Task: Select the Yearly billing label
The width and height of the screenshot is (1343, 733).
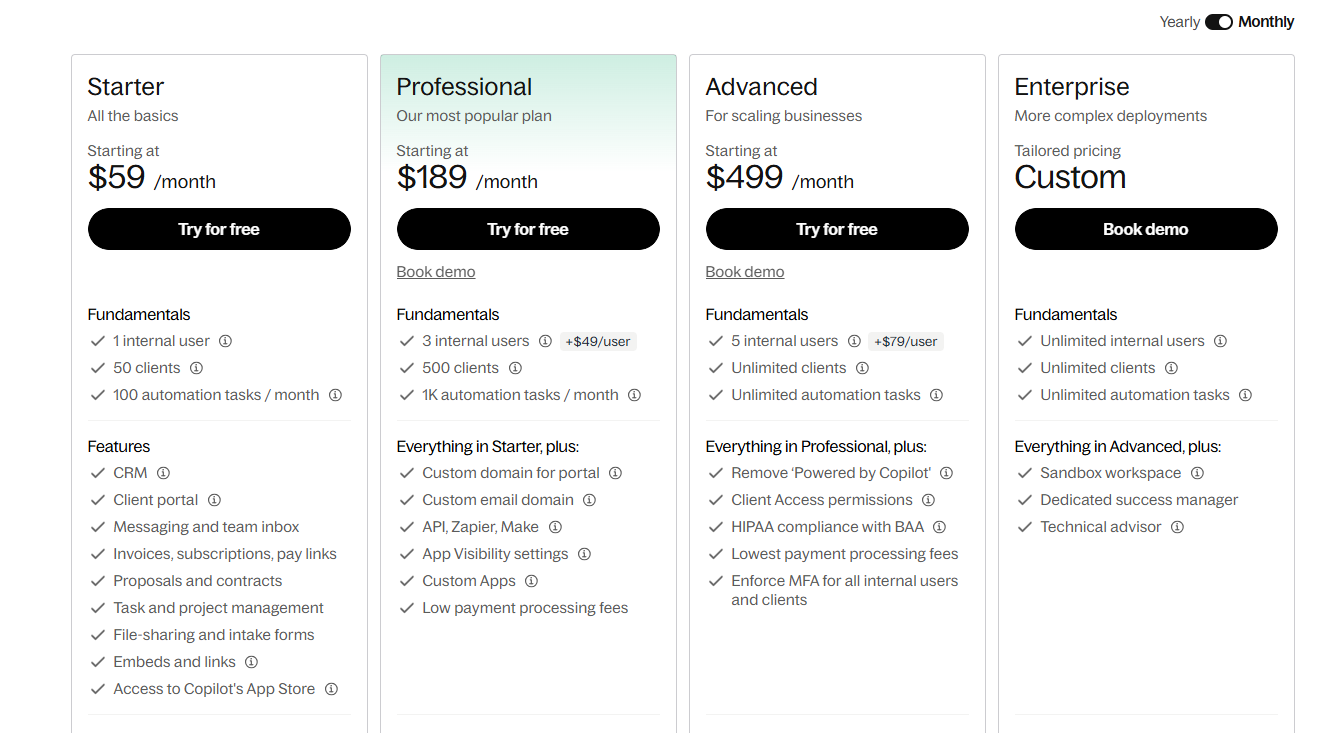Action: tap(1179, 22)
